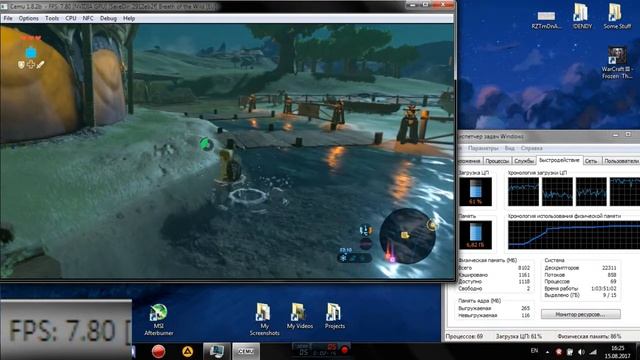Image resolution: width=640 pixels, height=360 pixels.
Task: Click the yellow triangle taskbar icon
Action: pos(187,351)
